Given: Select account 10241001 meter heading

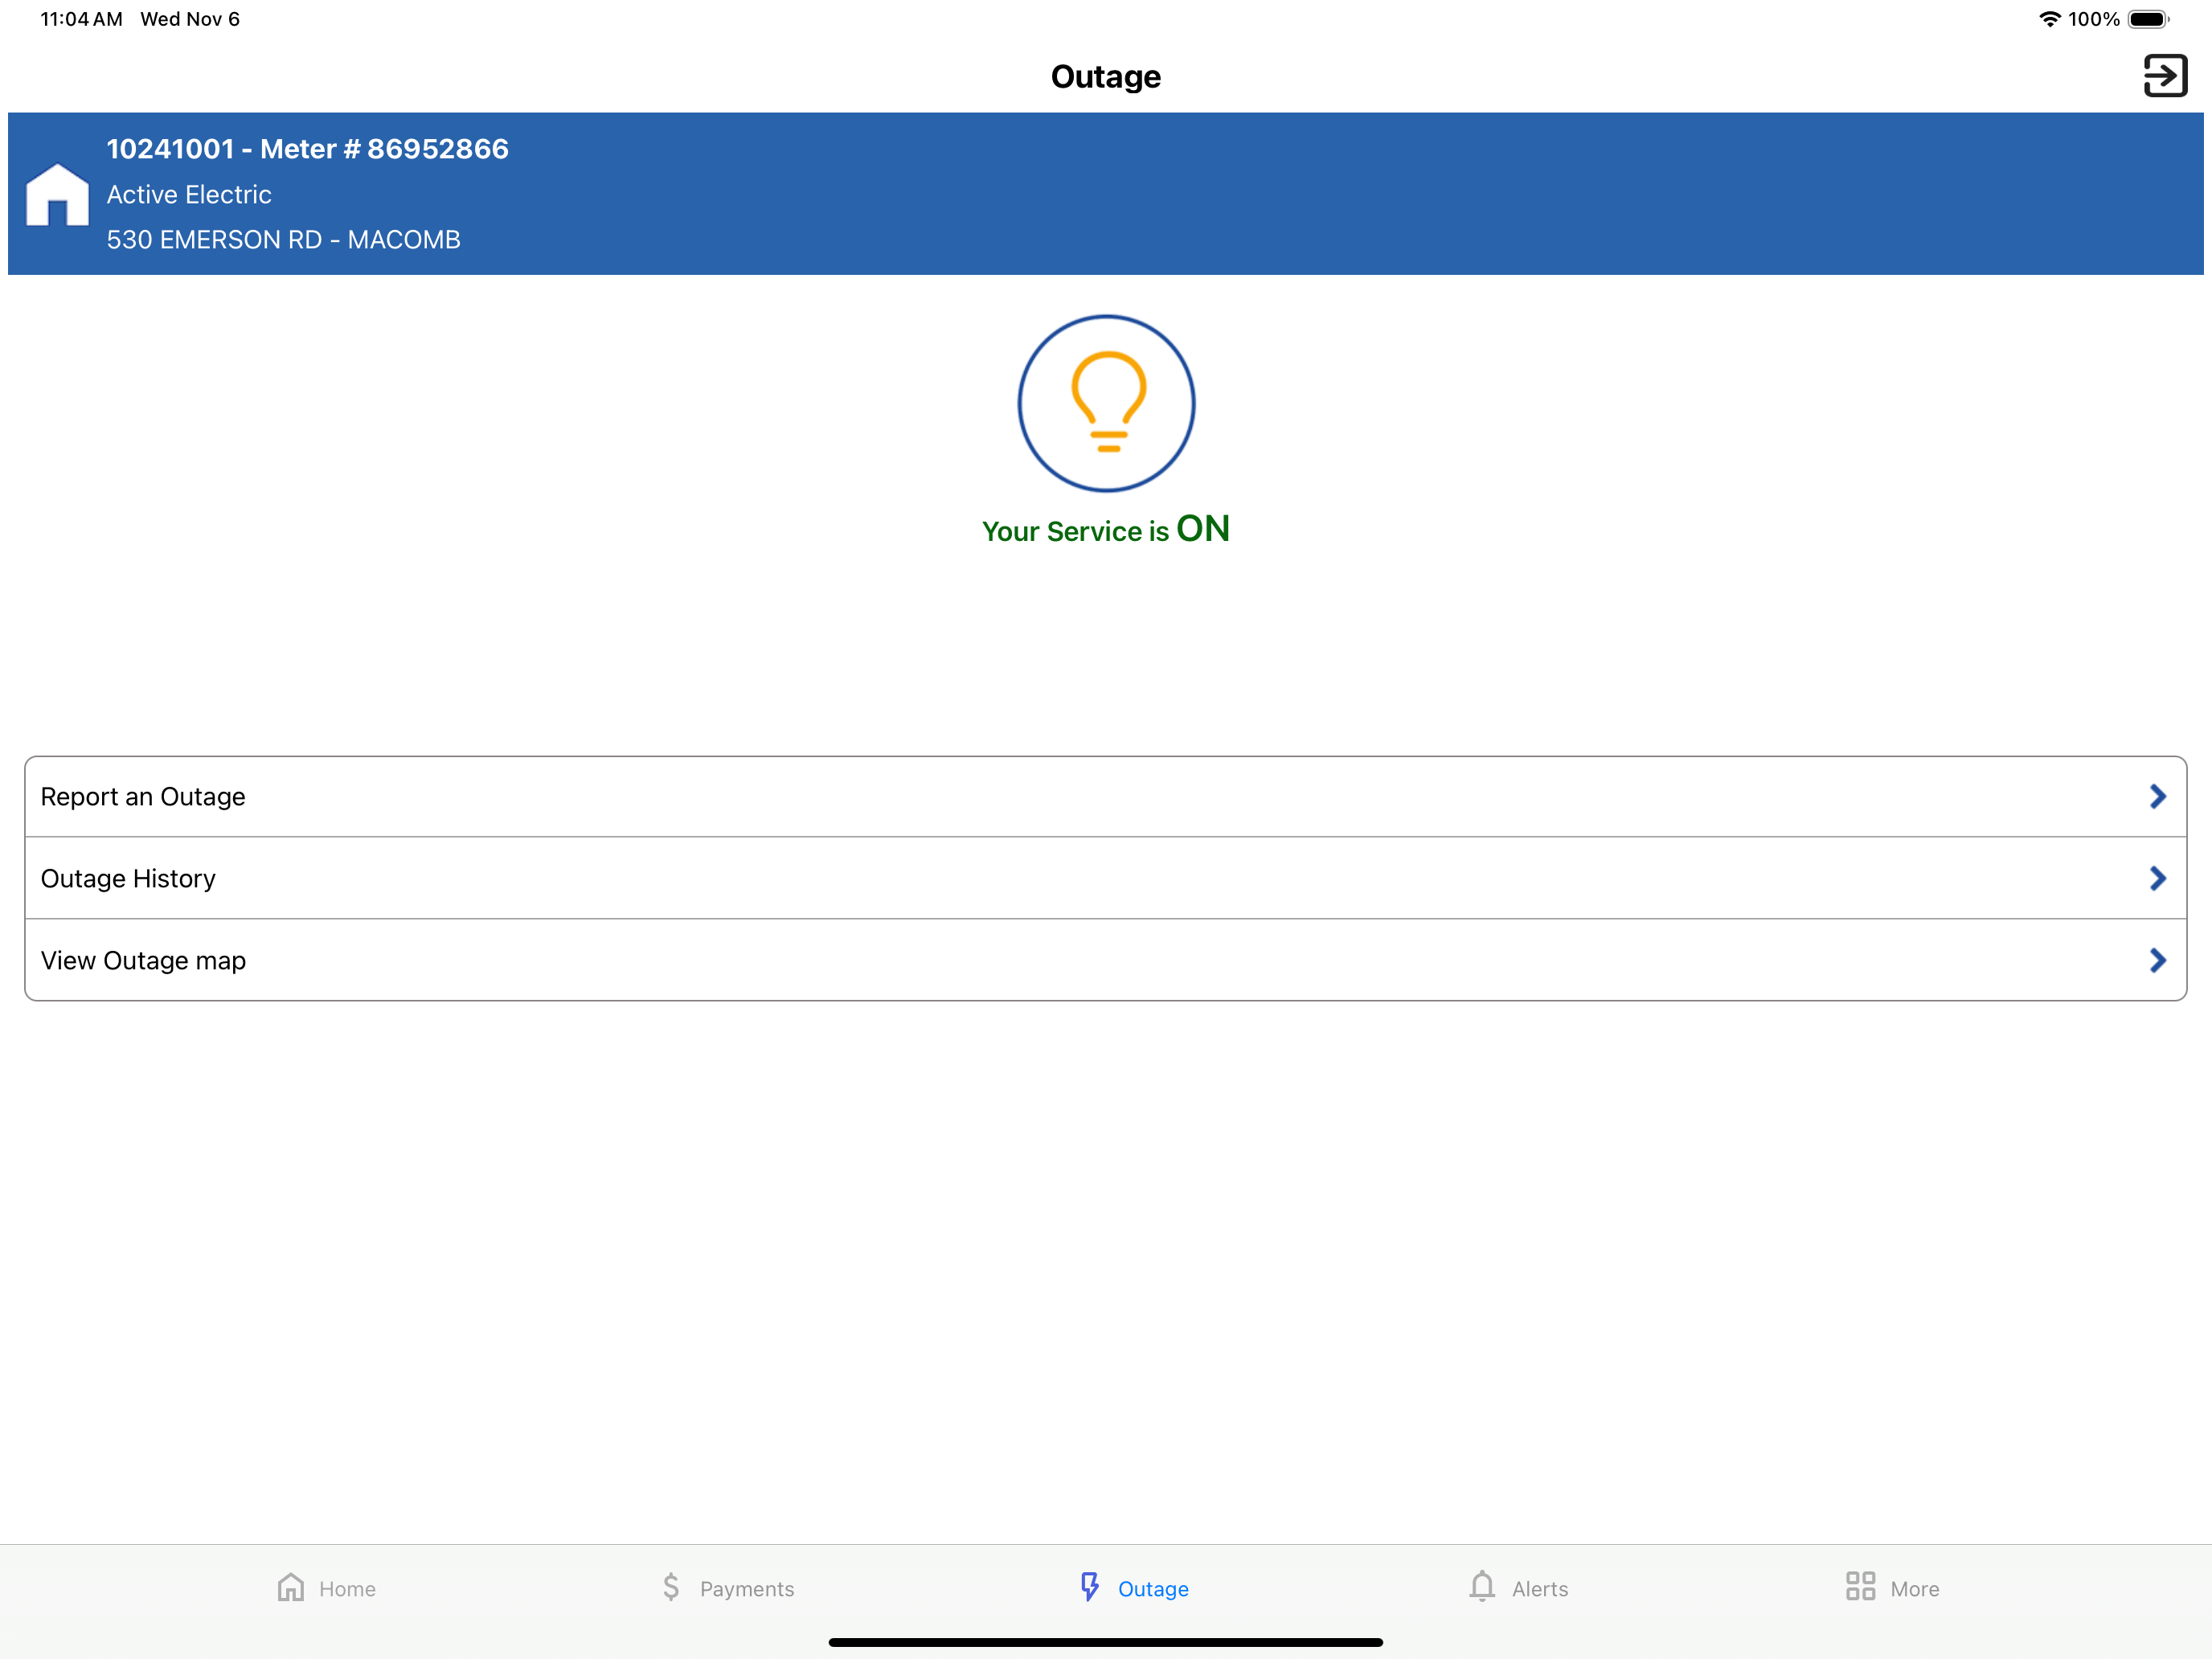Looking at the screenshot, I should point(308,149).
